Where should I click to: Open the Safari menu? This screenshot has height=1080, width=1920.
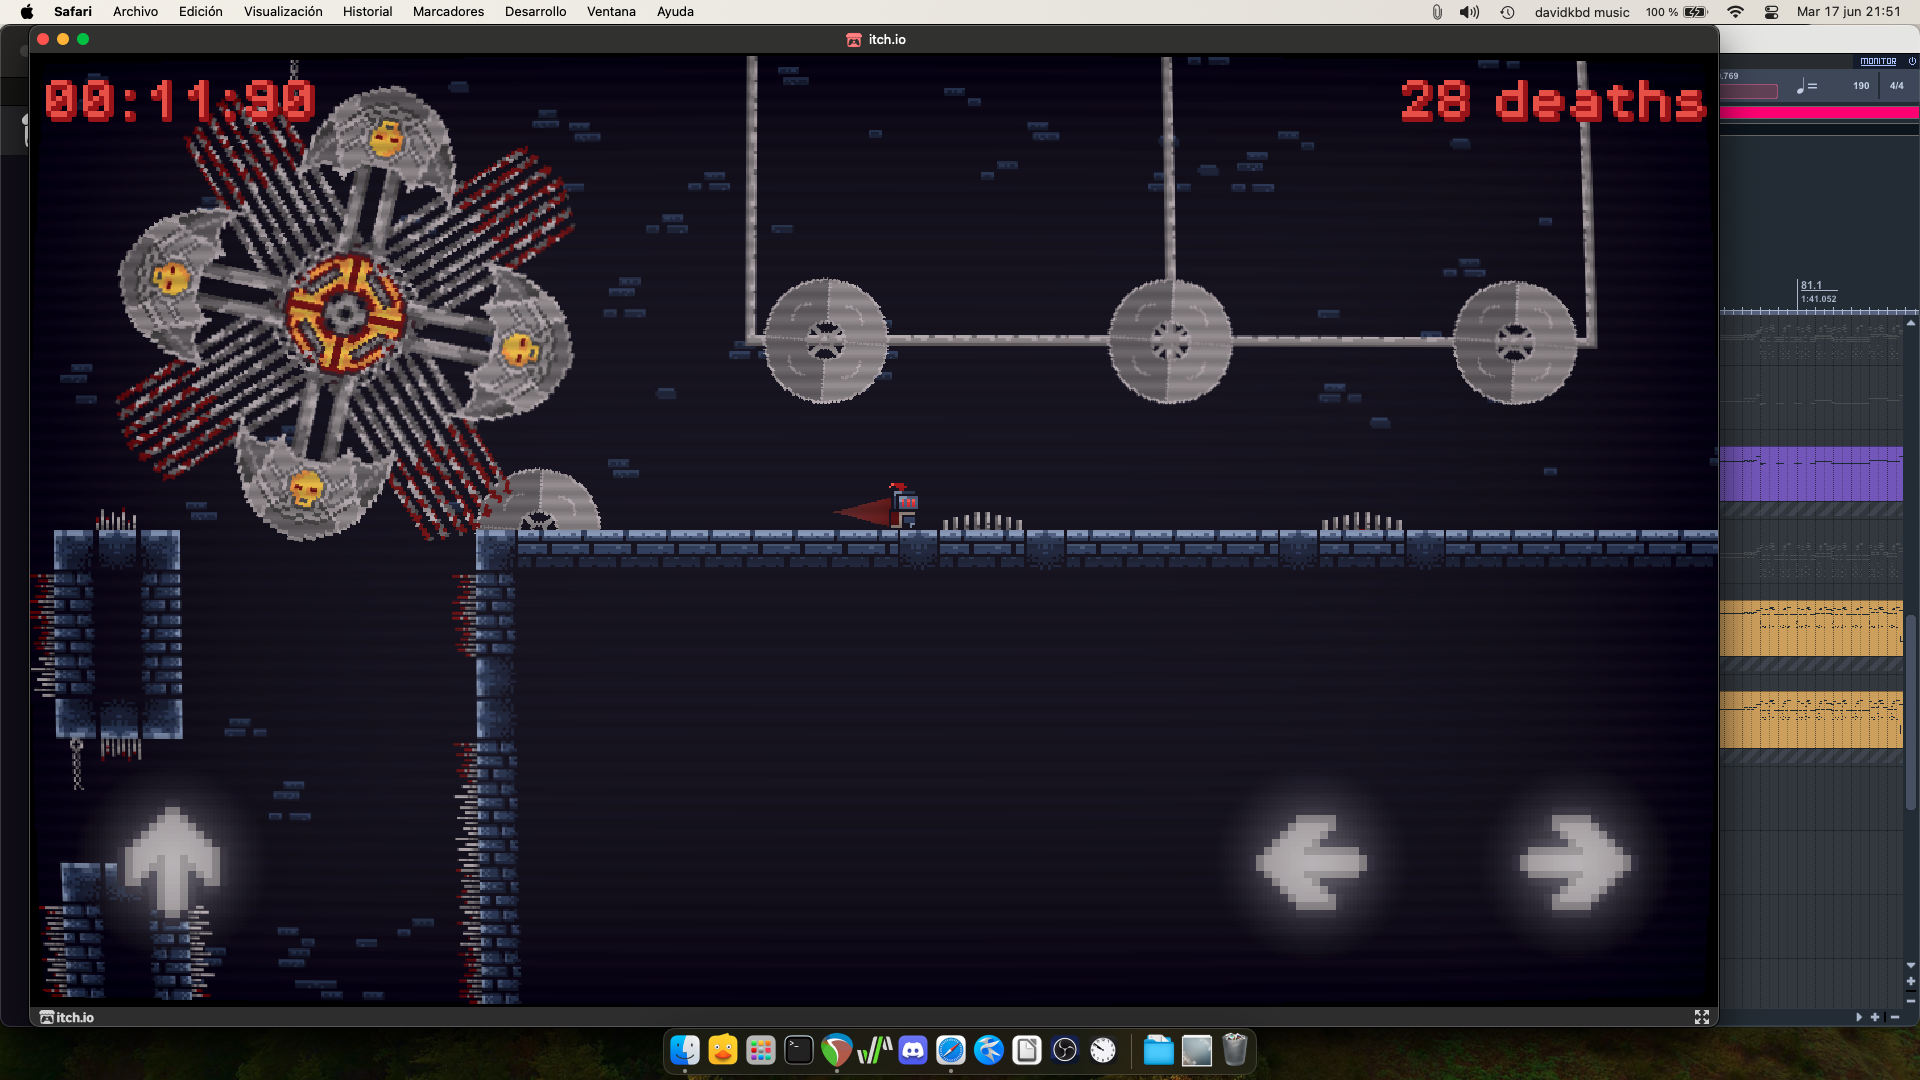click(x=73, y=12)
